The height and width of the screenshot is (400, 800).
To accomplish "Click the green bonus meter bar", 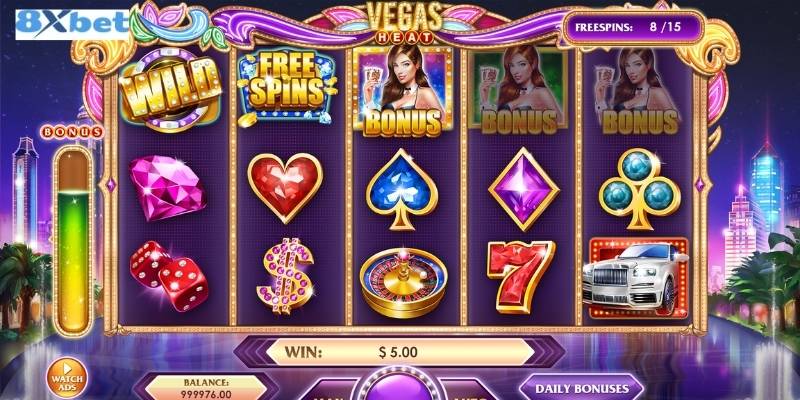I will [73, 240].
